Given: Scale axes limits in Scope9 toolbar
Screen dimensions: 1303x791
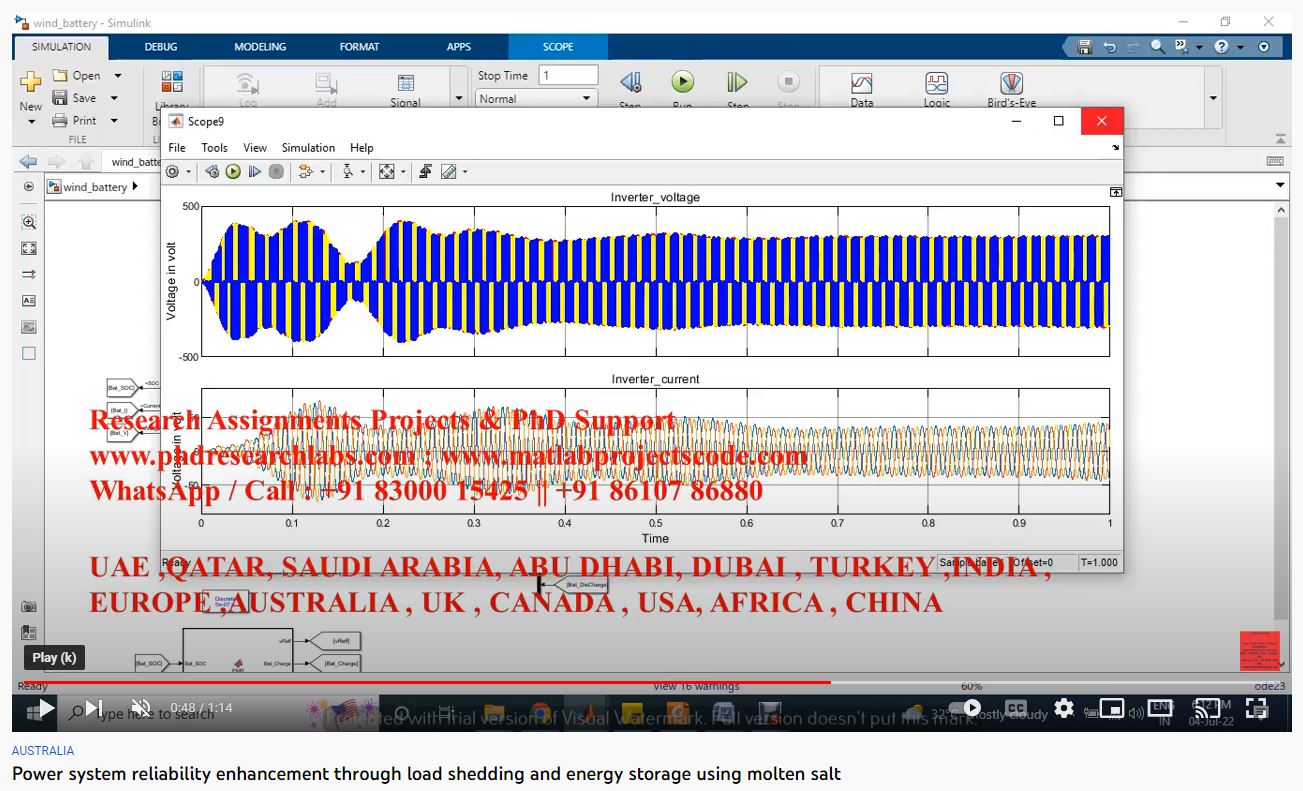Looking at the screenshot, I should [387, 172].
